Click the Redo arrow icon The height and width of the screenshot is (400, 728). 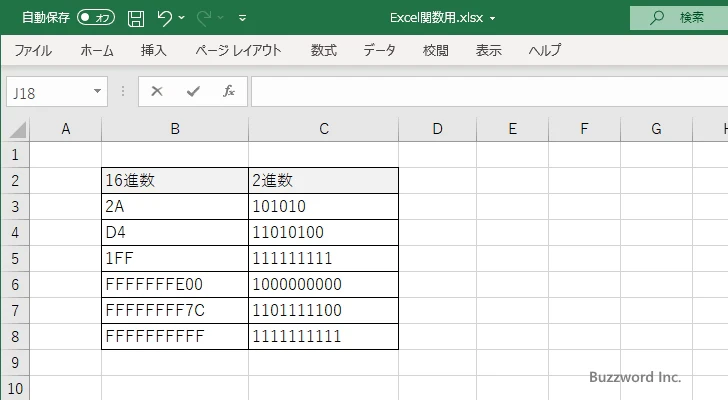pyautogui.click(x=205, y=18)
